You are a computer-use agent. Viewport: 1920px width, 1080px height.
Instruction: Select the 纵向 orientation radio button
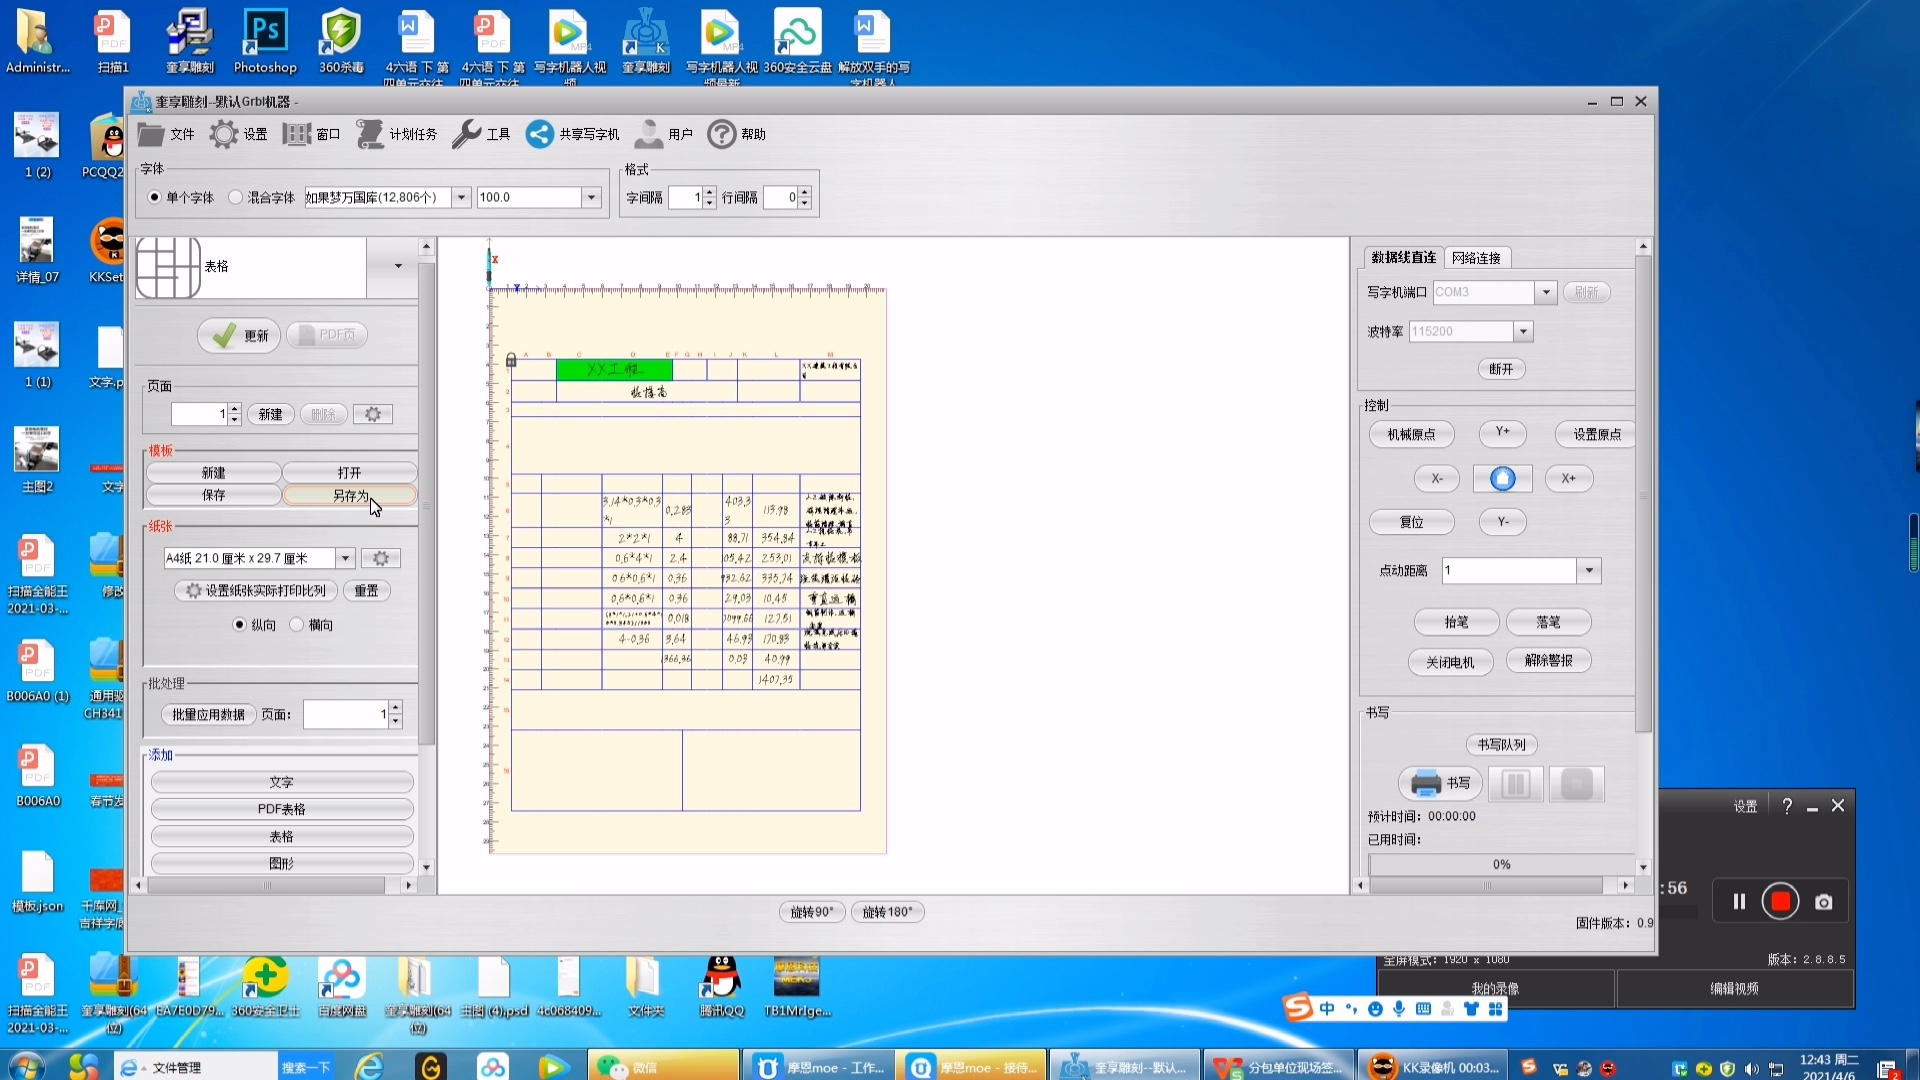click(239, 625)
